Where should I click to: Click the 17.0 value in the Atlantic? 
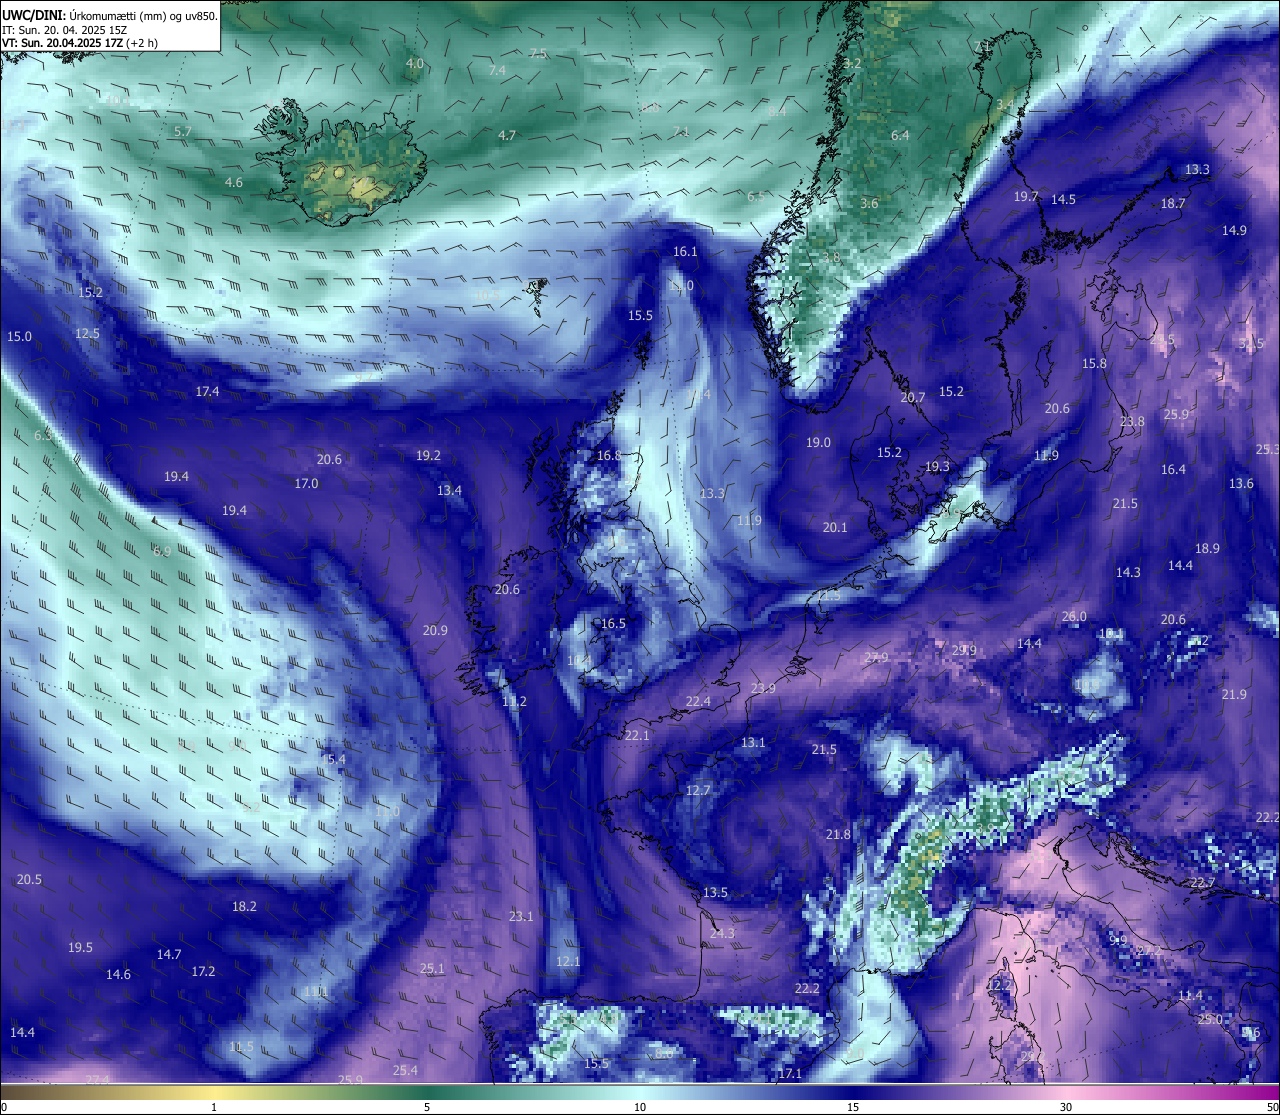[x=306, y=484]
